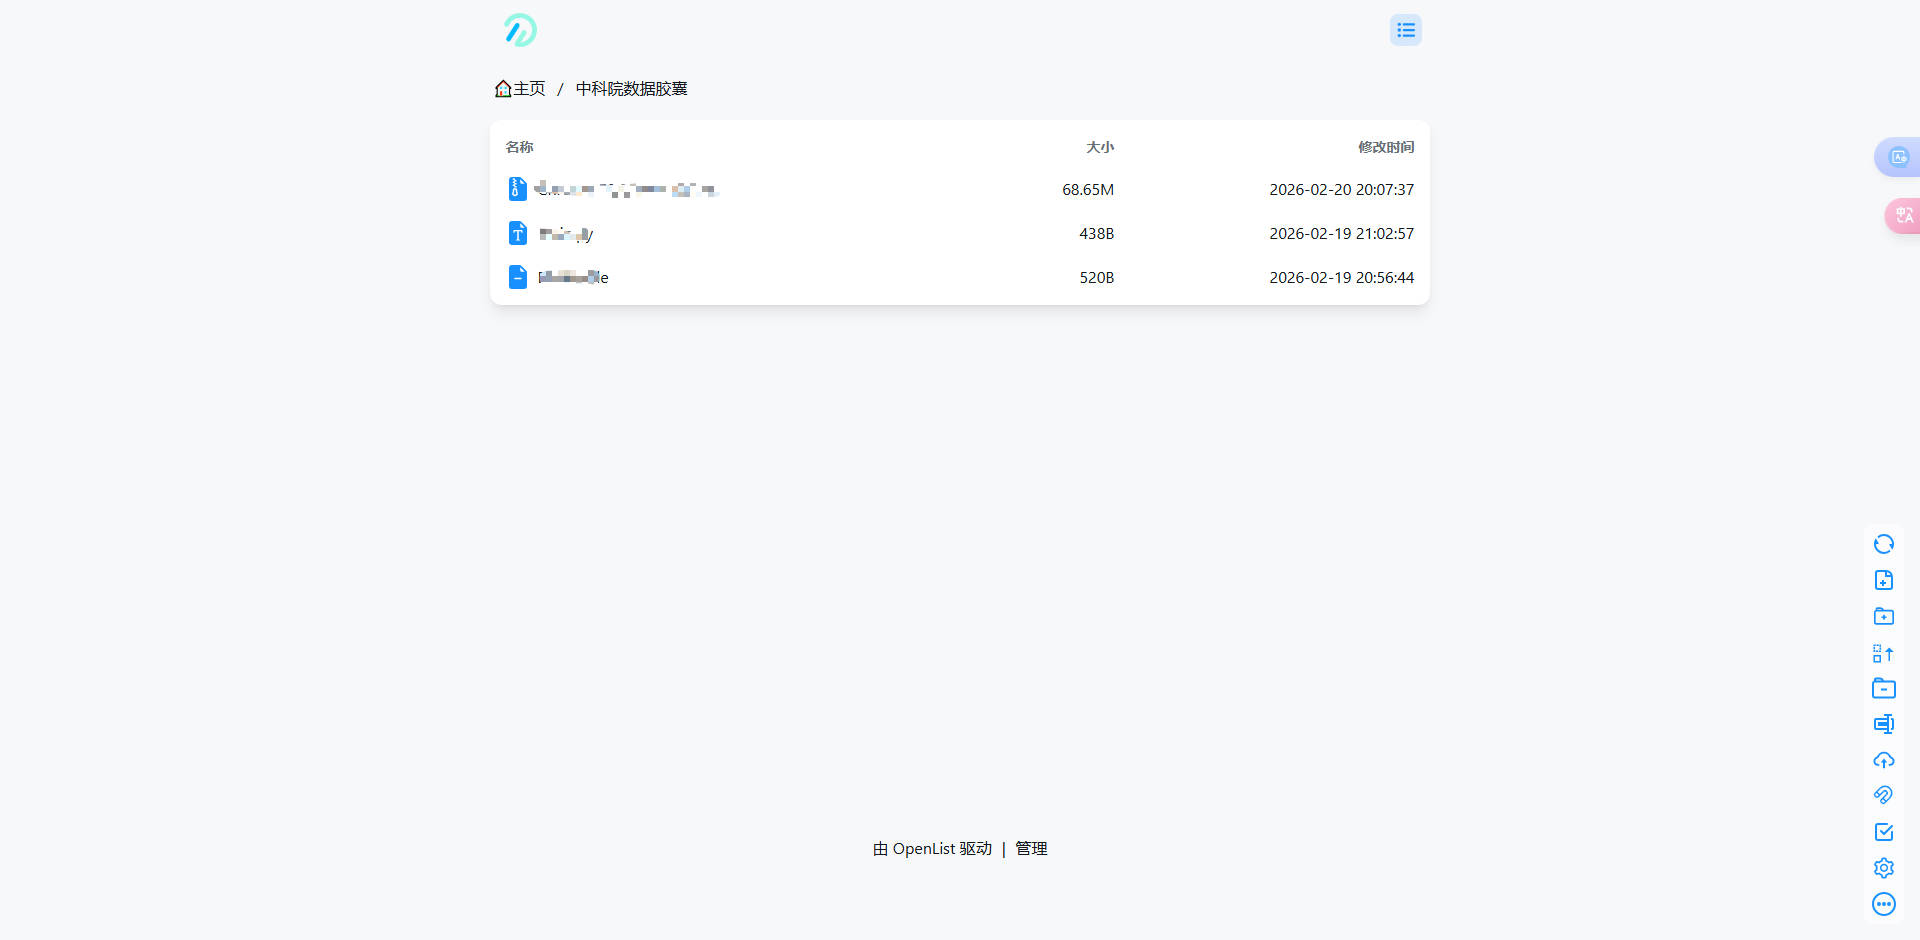The image size is (1920, 940).
Task: Collapse the more-options toolbar button
Action: pyautogui.click(x=1883, y=904)
